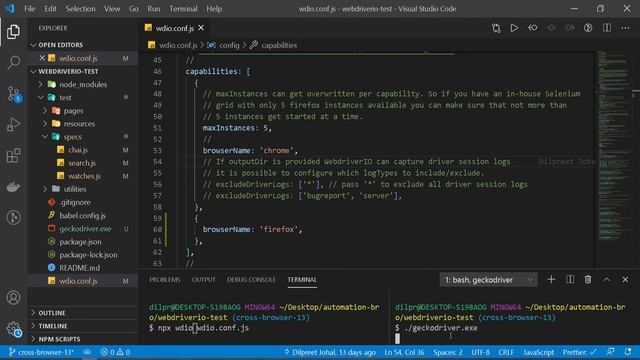Expand the Timeline section
Image resolution: width=640 pixels, height=360 pixels.
click(83, 326)
